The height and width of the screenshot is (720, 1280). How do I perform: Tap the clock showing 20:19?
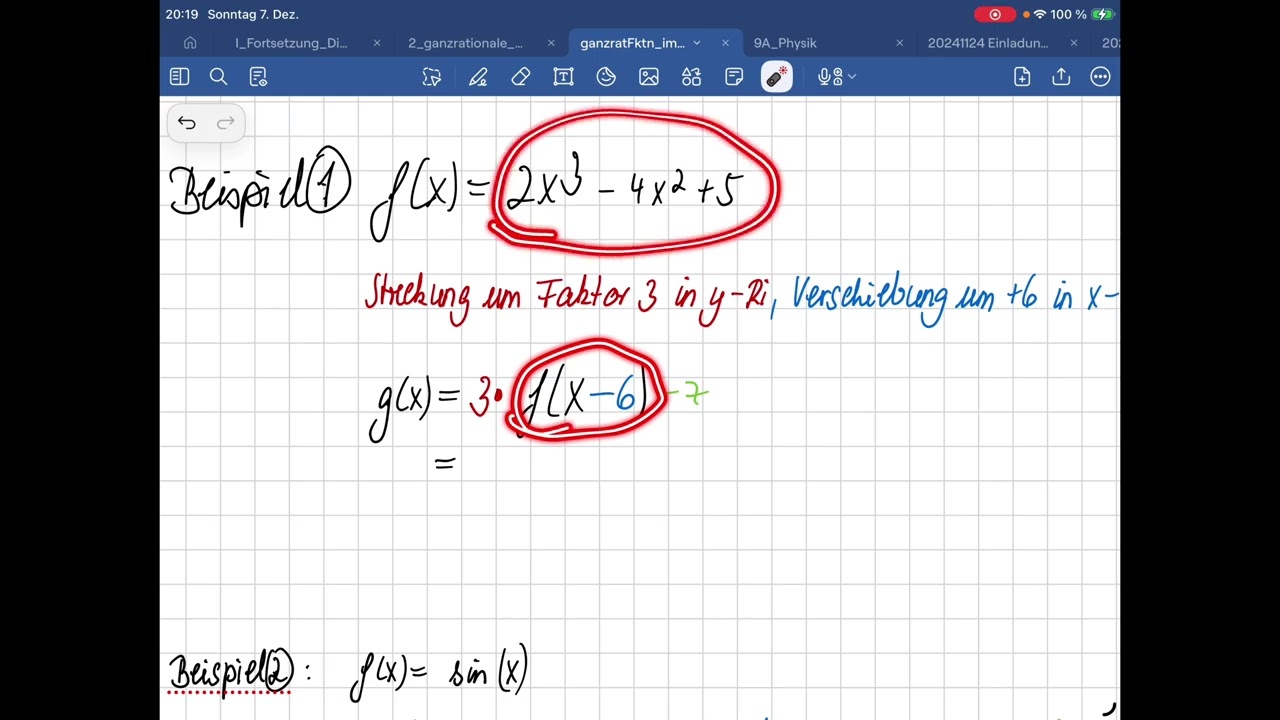click(182, 14)
